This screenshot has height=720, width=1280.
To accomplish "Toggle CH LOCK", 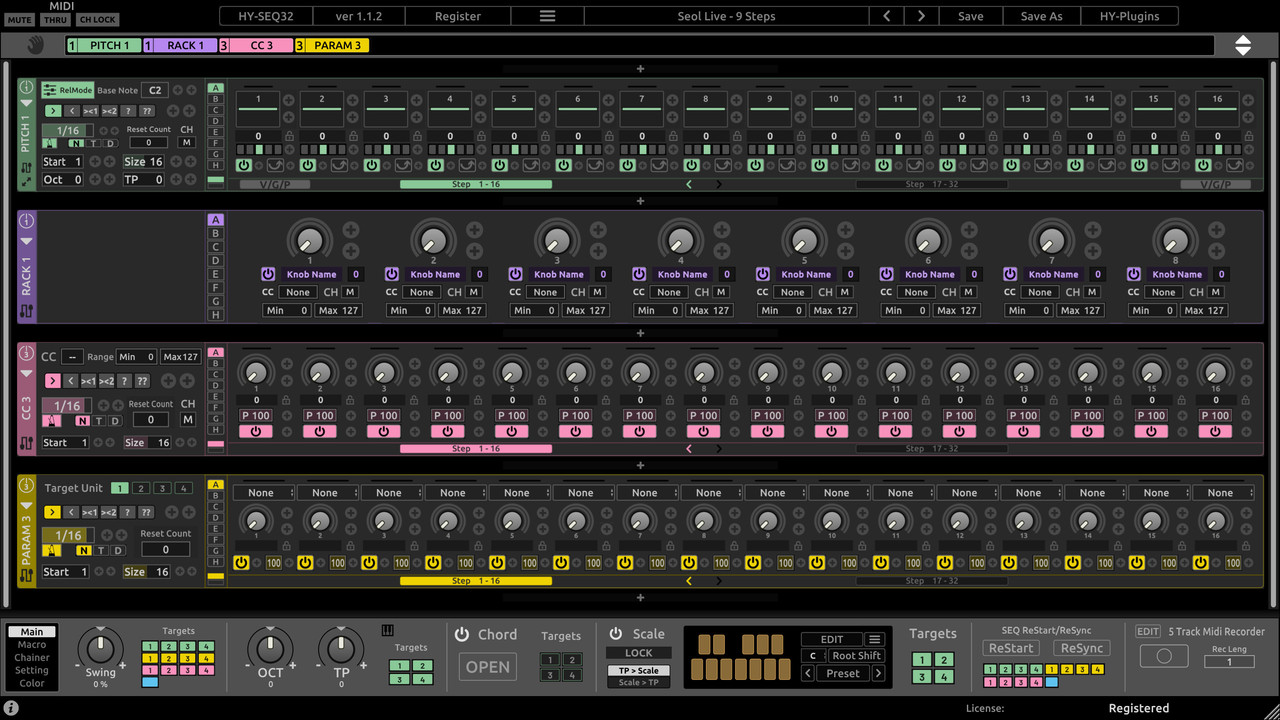I will pyautogui.click(x=97, y=20).
